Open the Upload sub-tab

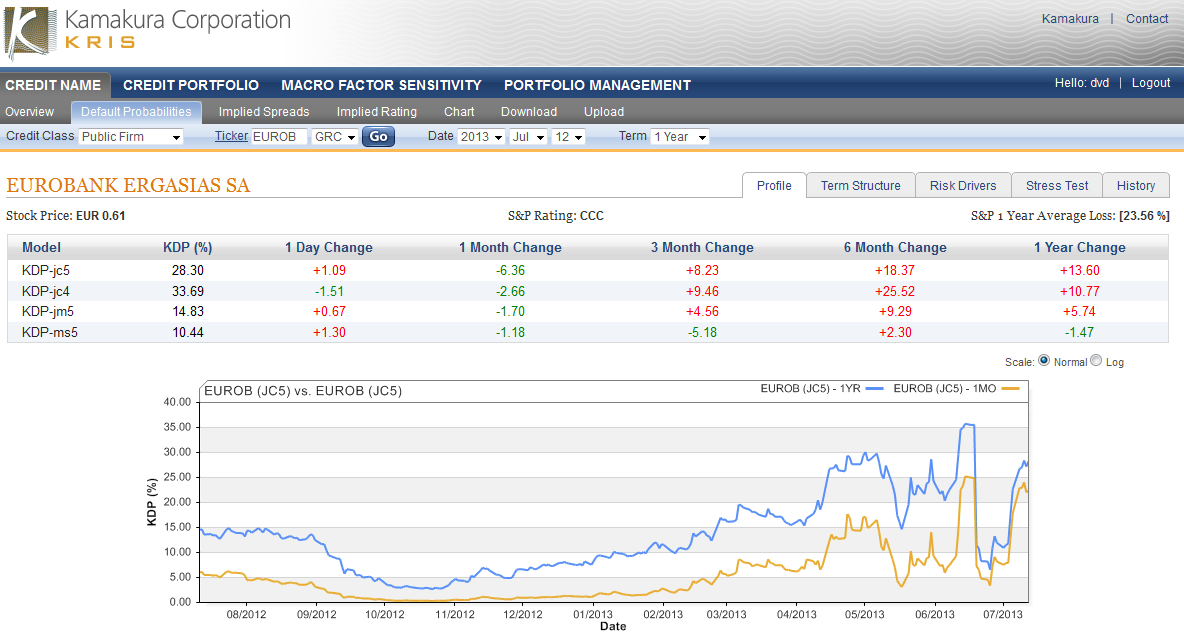coord(604,112)
